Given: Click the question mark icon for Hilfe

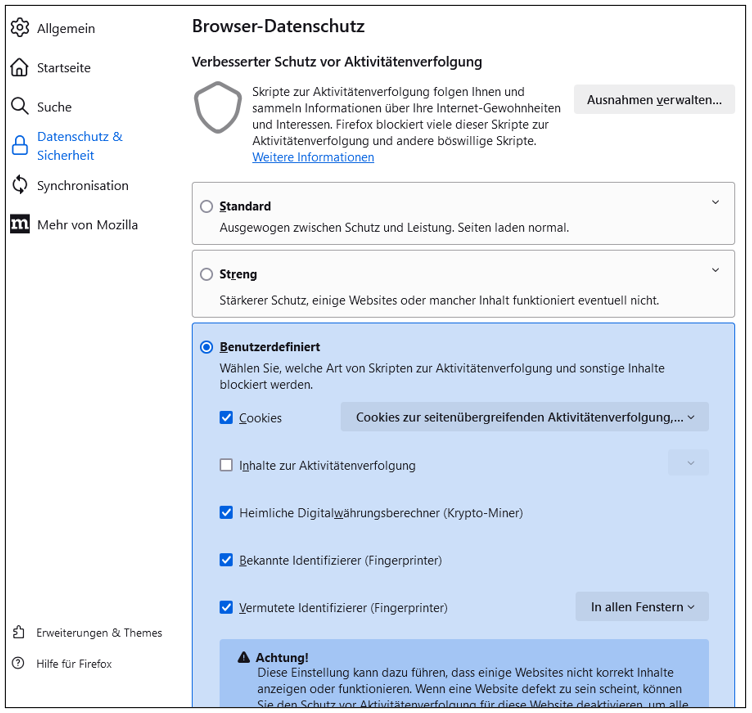Looking at the screenshot, I should 19,663.
